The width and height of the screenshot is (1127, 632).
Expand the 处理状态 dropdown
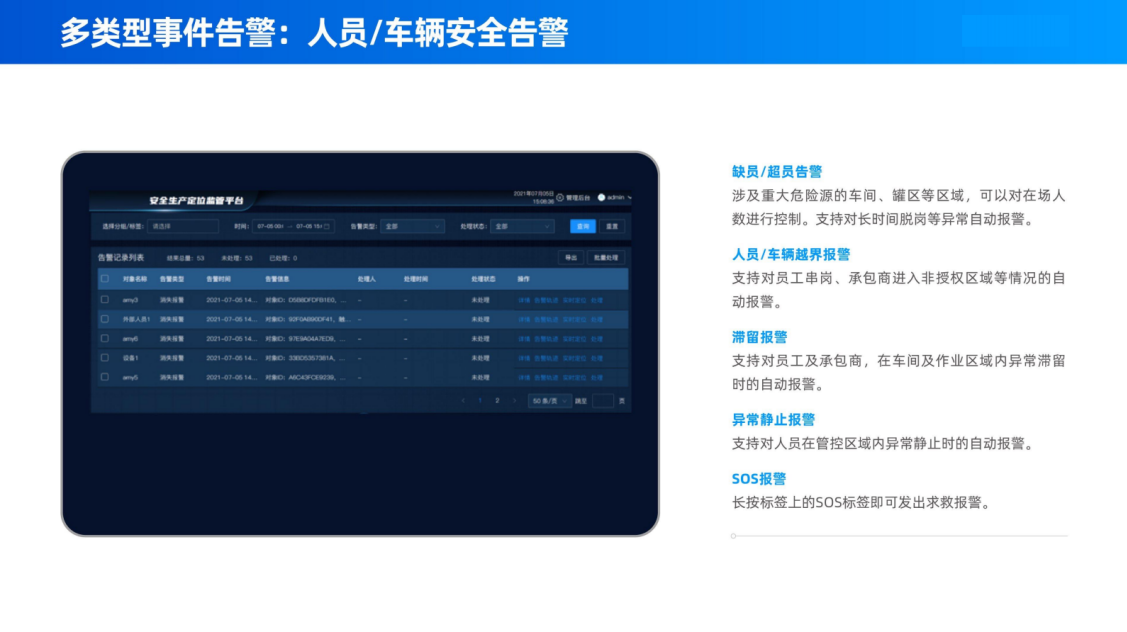point(523,226)
